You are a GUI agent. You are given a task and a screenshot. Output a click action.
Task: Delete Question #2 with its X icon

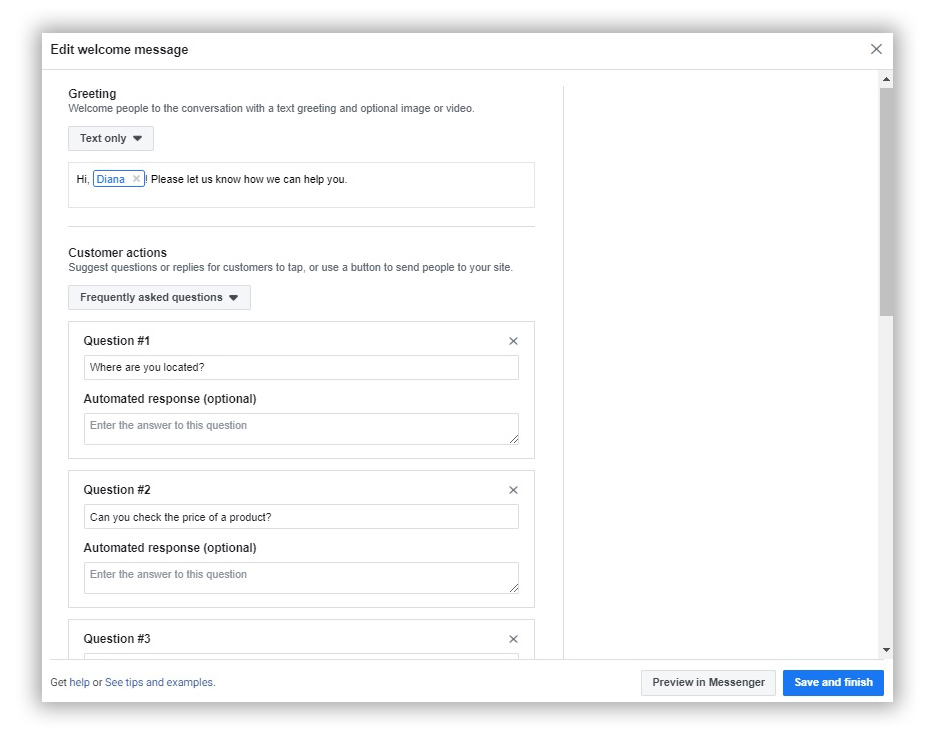coord(513,490)
